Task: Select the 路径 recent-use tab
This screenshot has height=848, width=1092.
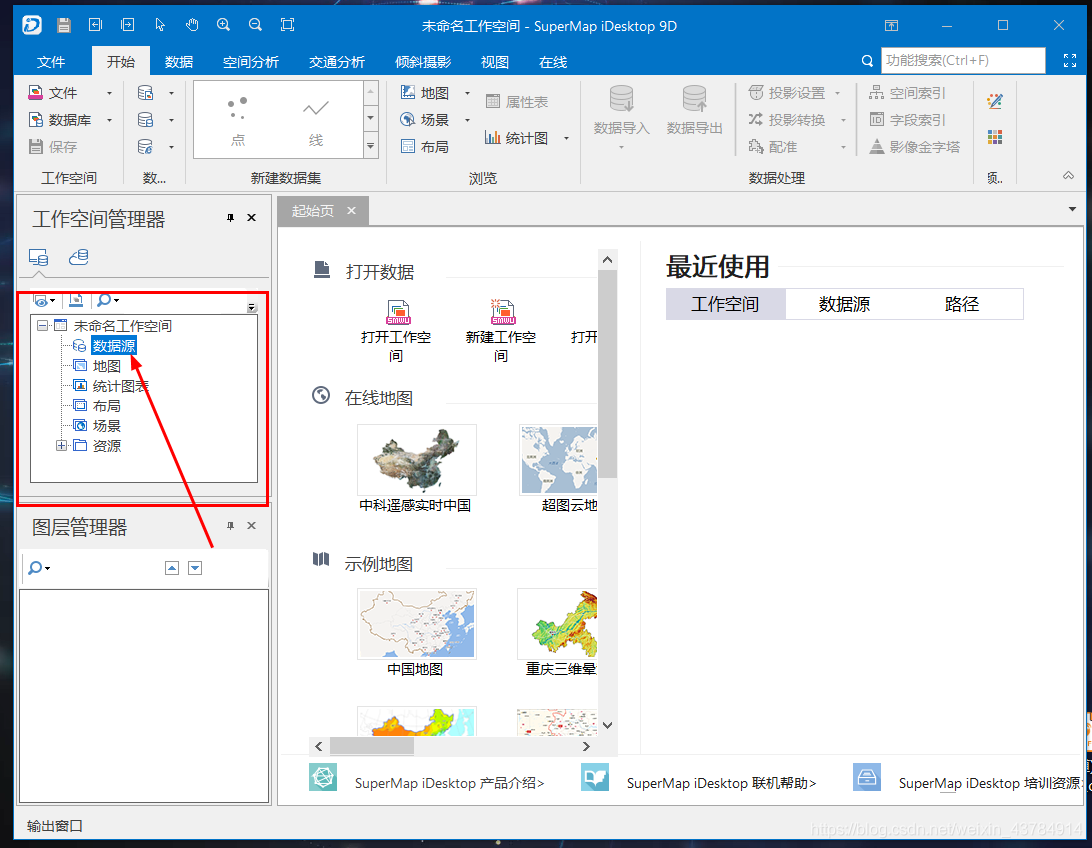Action: (x=962, y=304)
